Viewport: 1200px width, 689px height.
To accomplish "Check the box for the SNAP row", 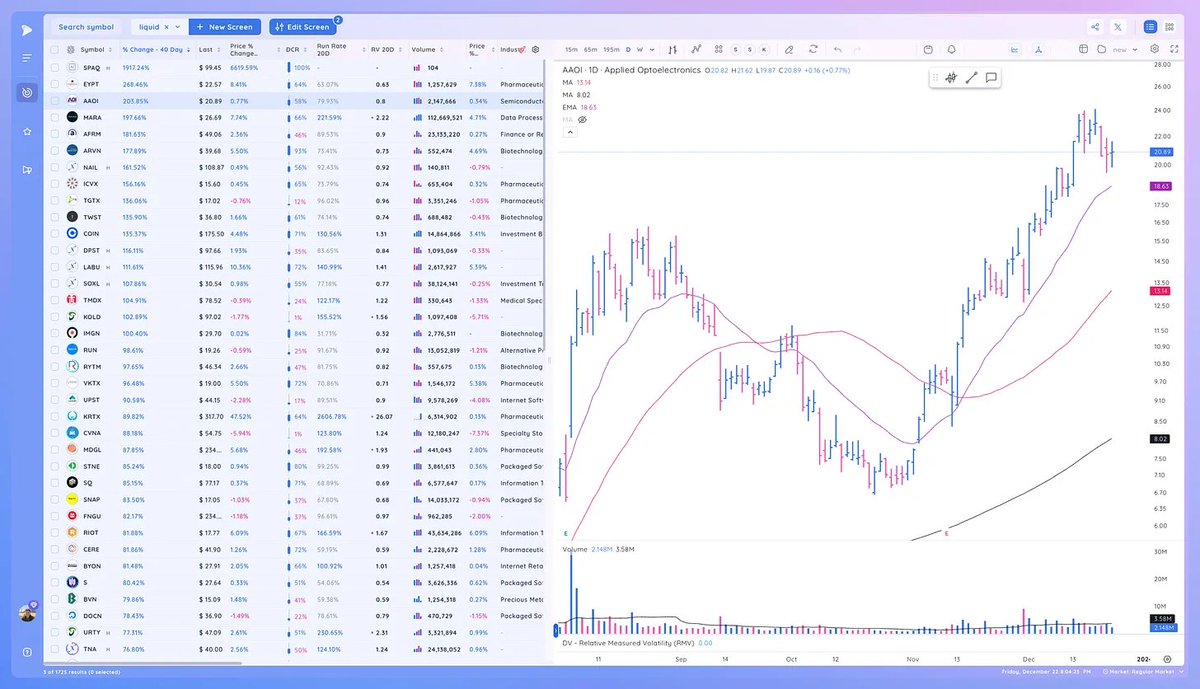I will point(55,499).
